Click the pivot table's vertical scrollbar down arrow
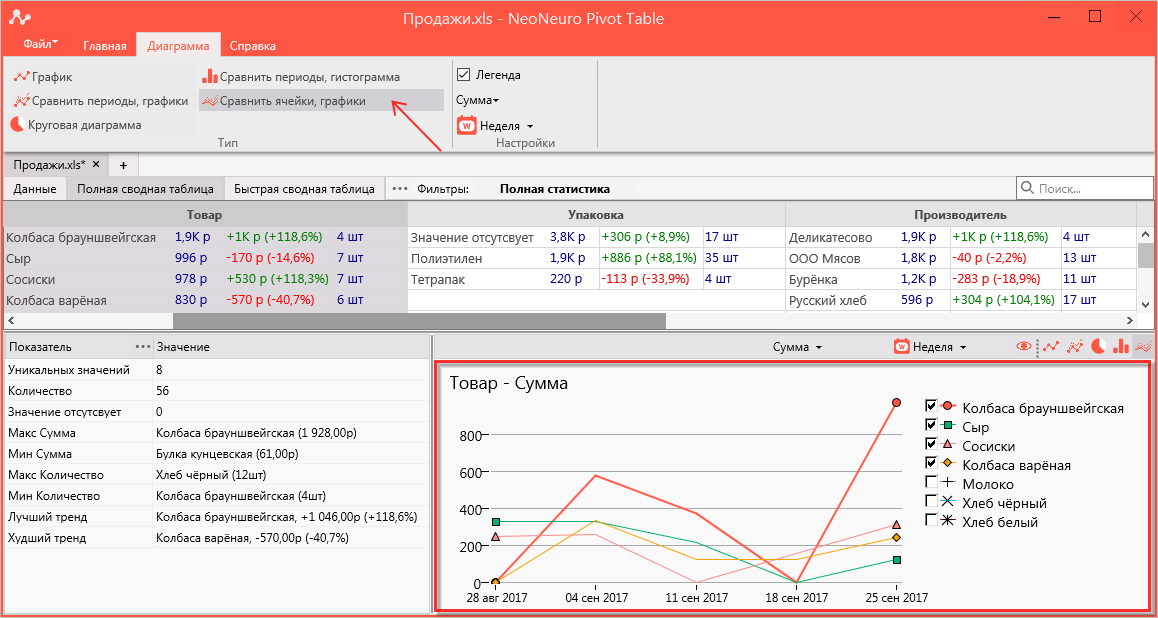 pos(1144,304)
